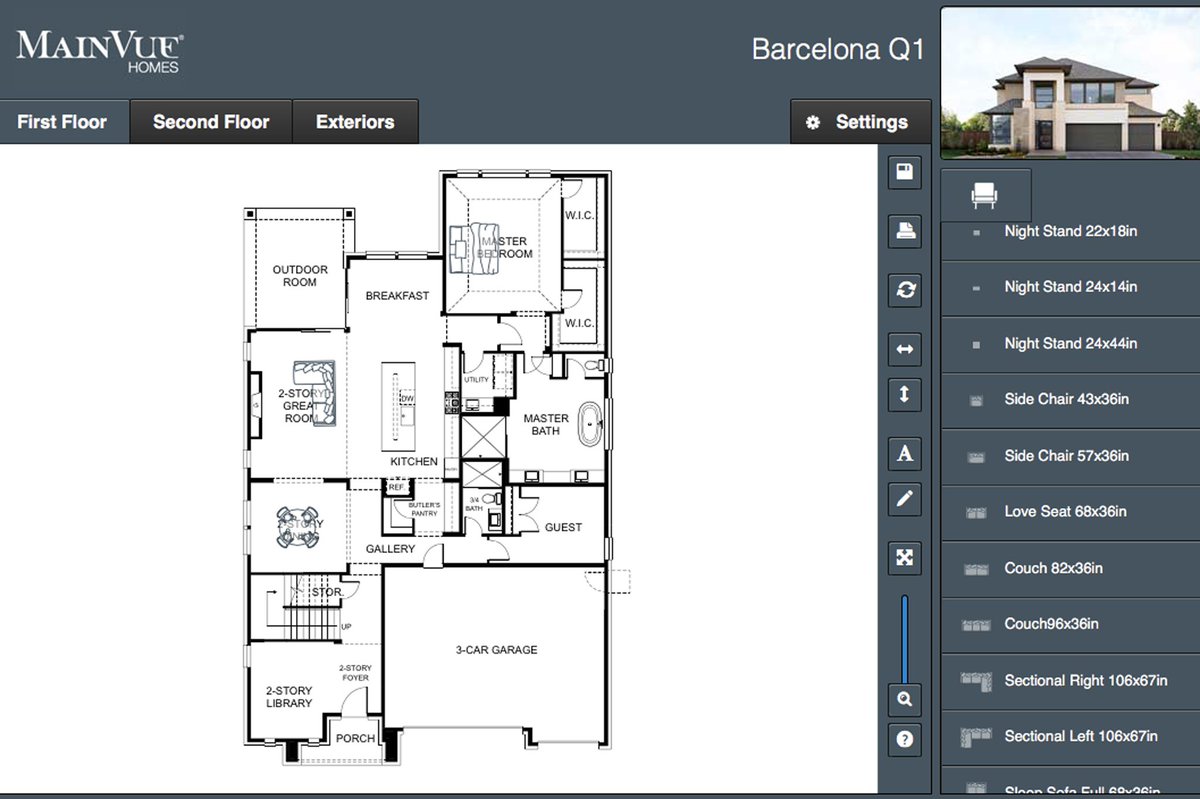Open the Exteriors tab

355,121
